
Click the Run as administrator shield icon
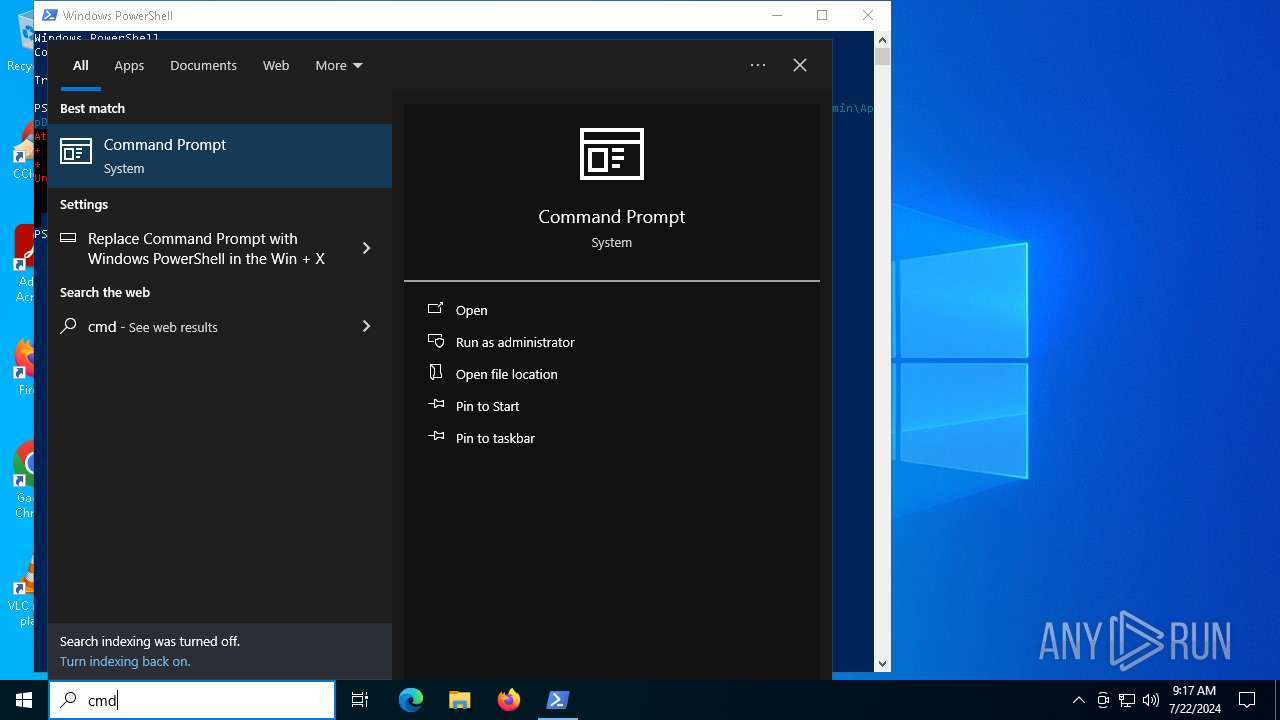[x=436, y=341]
